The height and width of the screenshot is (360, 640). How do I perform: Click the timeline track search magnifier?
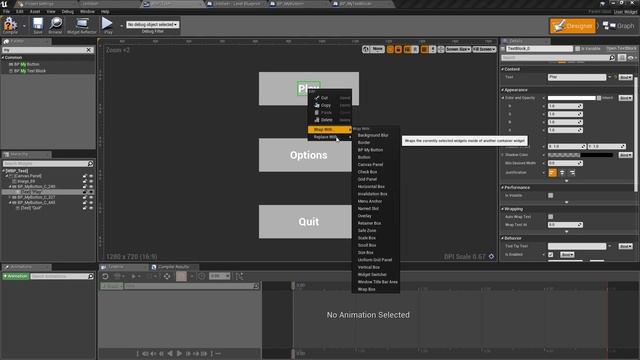[x=256, y=286]
